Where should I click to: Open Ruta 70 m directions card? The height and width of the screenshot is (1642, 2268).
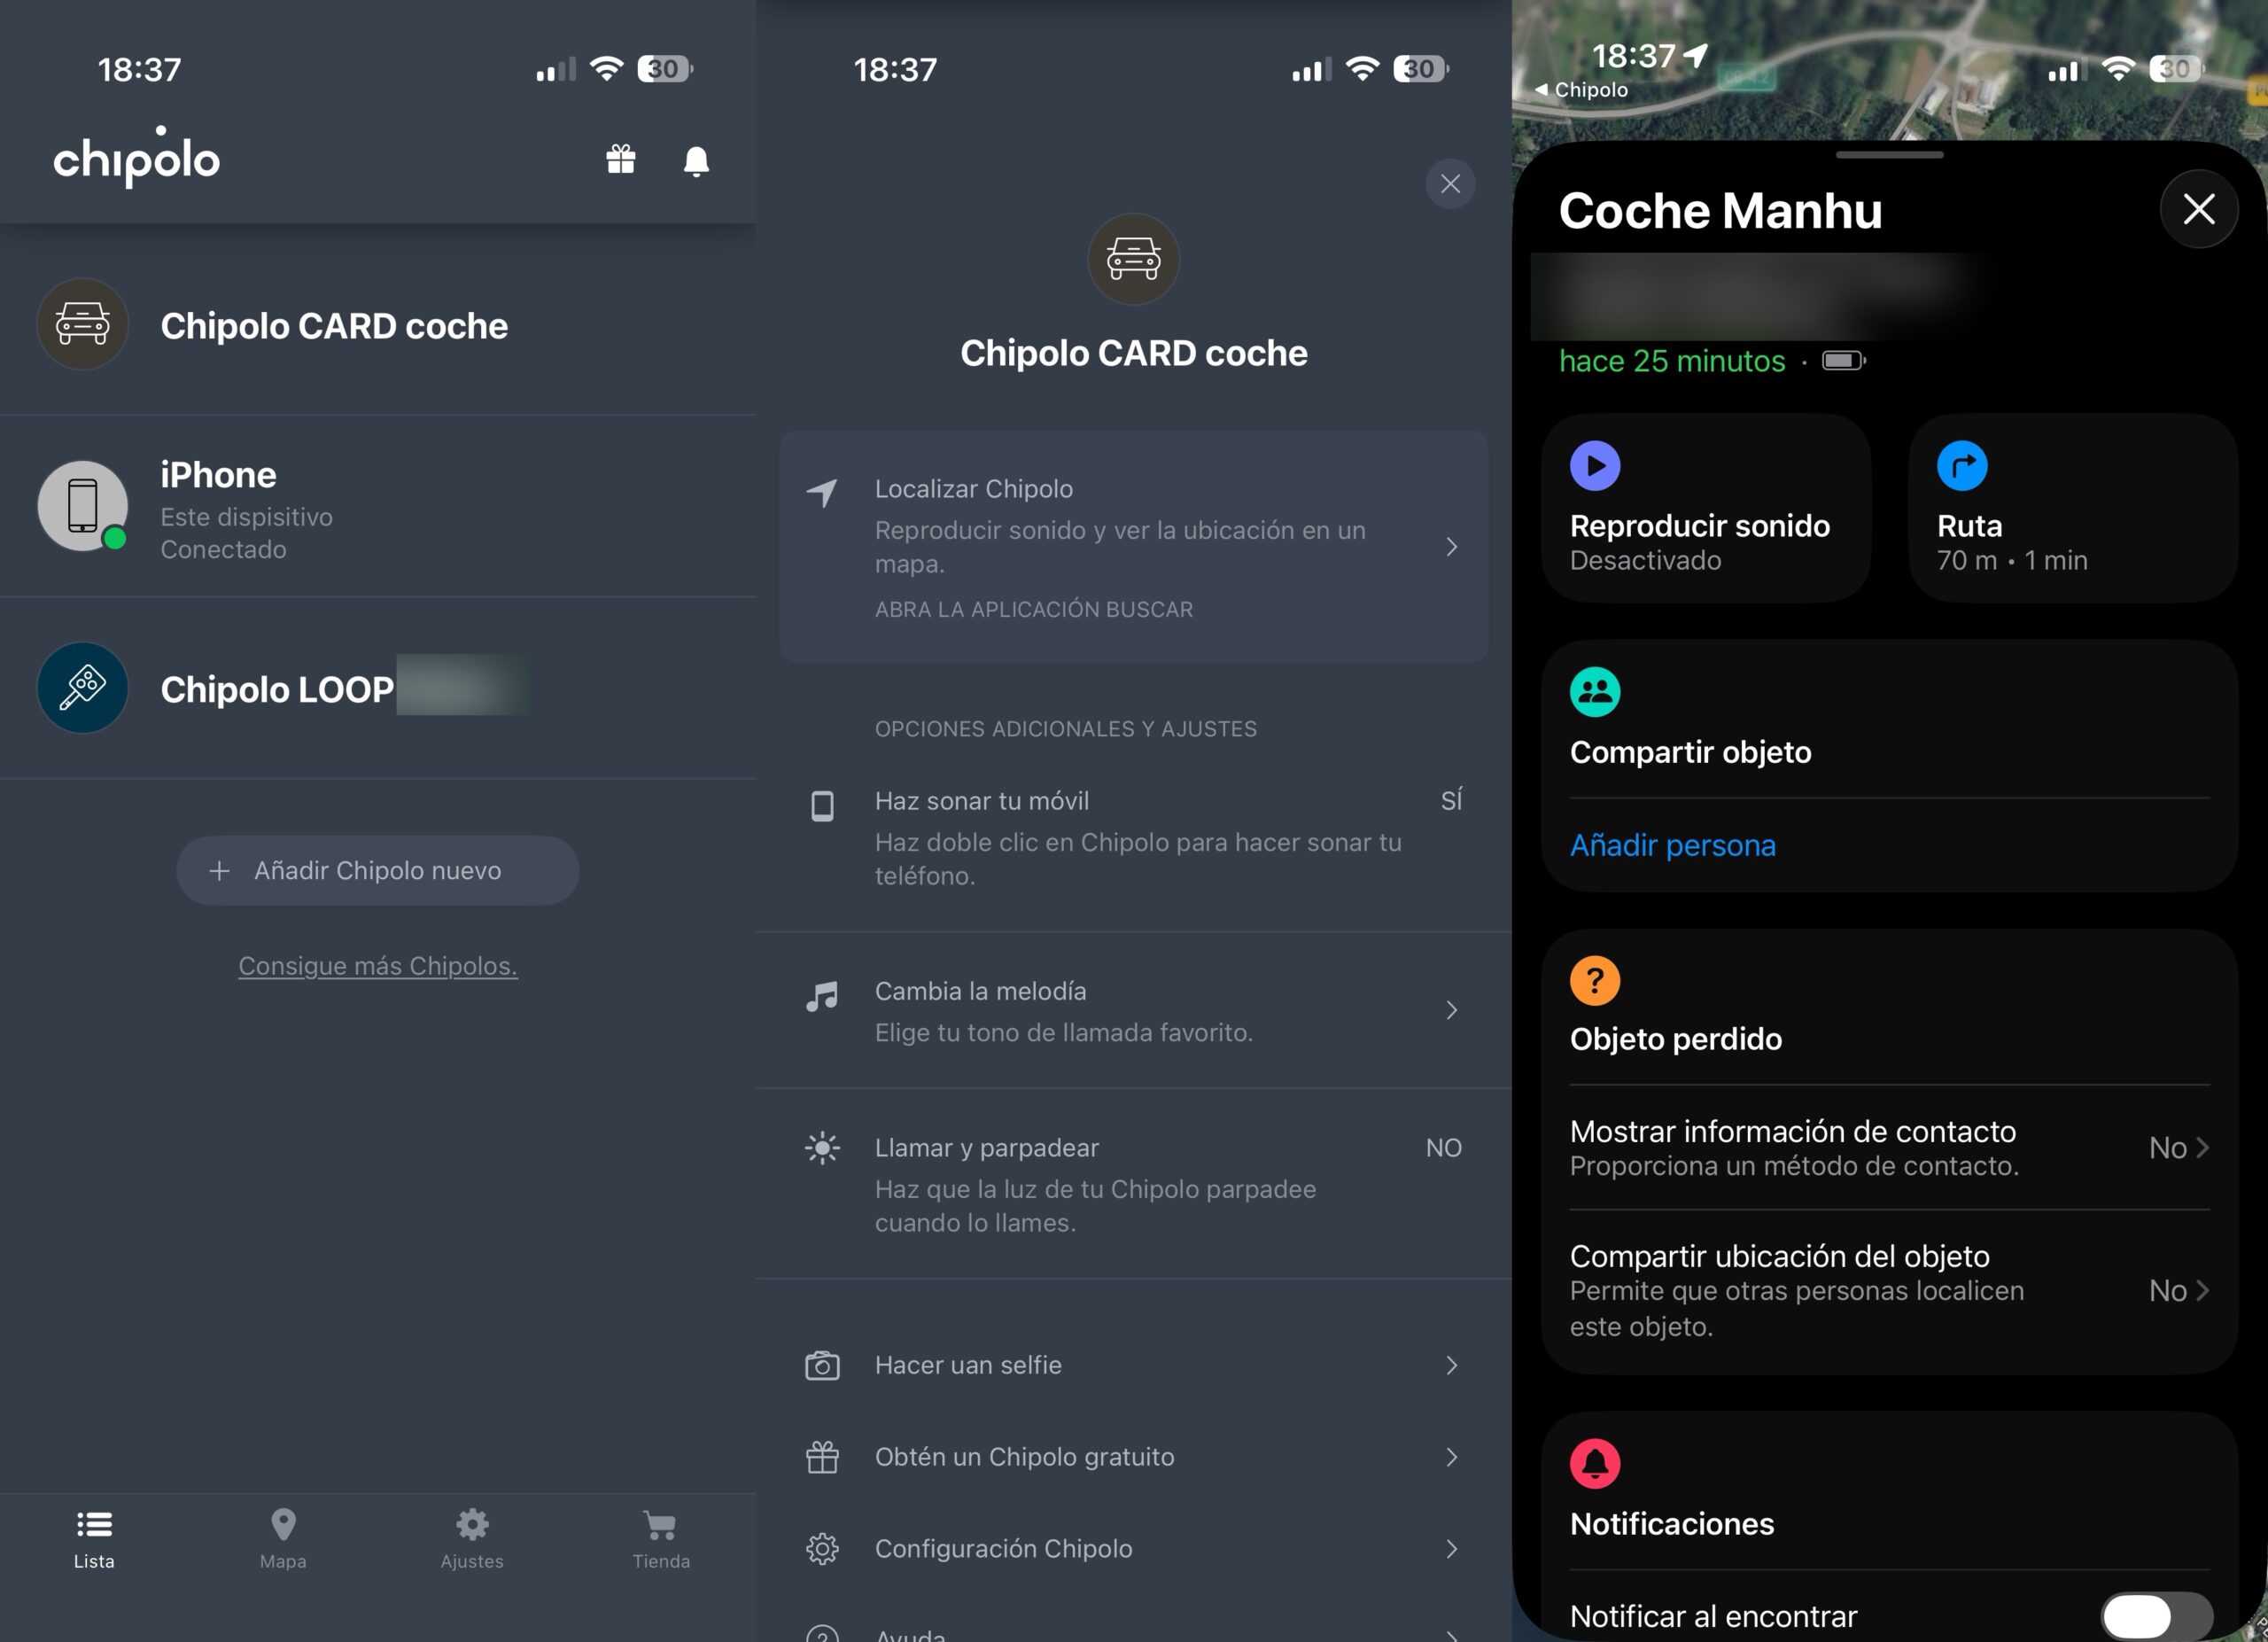pyautogui.click(x=2072, y=508)
